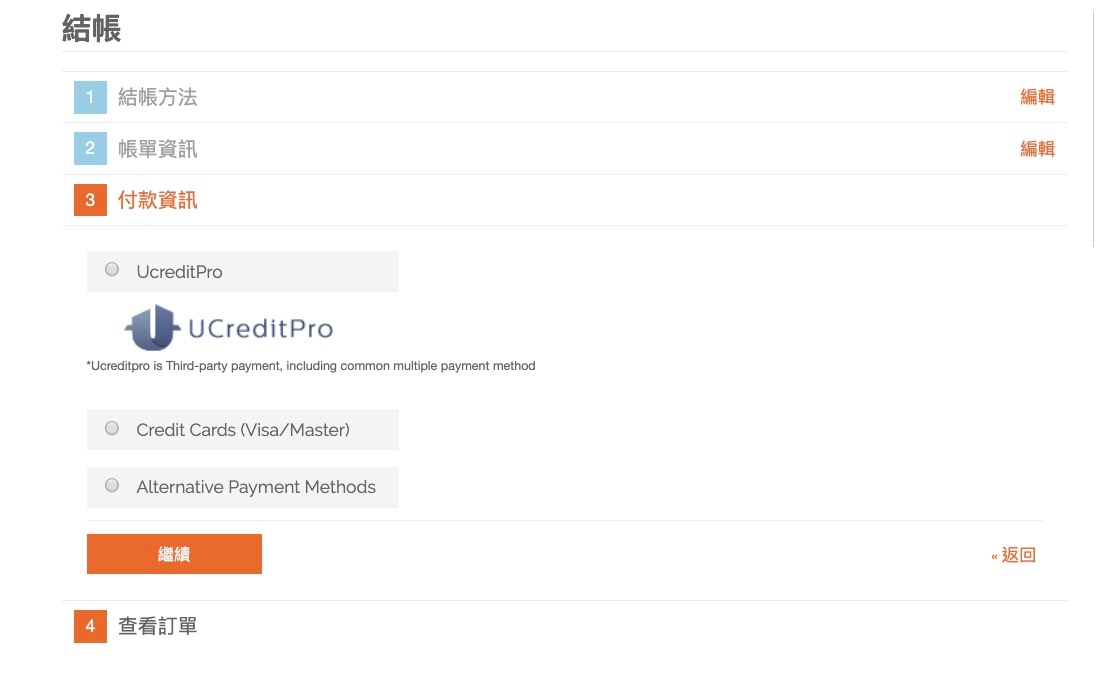1100x676 pixels.
Task: Select the UcreditPro radio button
Action: [112, 269]
